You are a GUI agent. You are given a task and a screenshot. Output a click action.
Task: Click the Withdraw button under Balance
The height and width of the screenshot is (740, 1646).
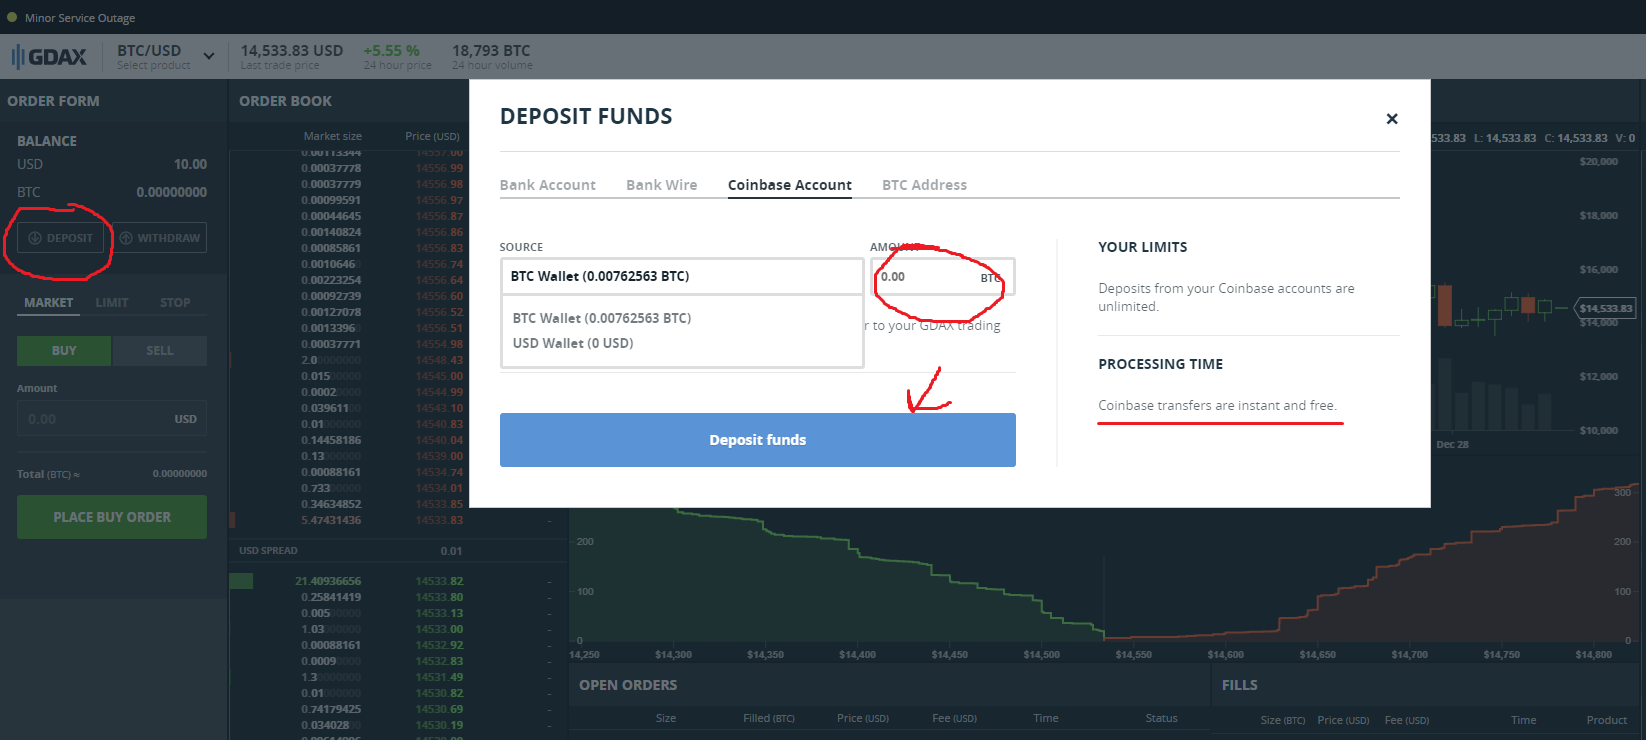click(160, 238)
